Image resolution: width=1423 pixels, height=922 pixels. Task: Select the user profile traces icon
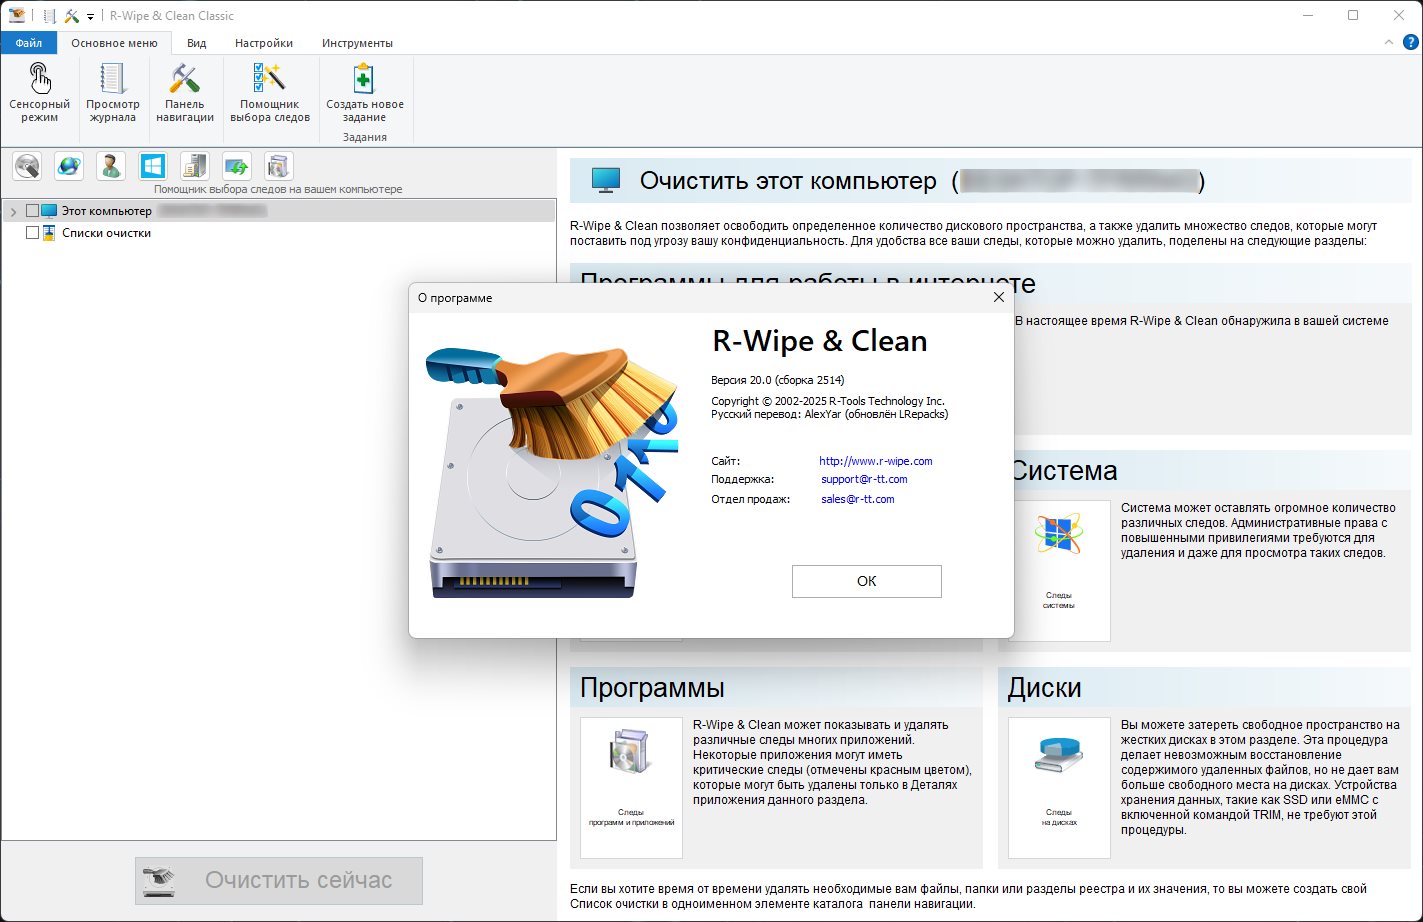111,166
